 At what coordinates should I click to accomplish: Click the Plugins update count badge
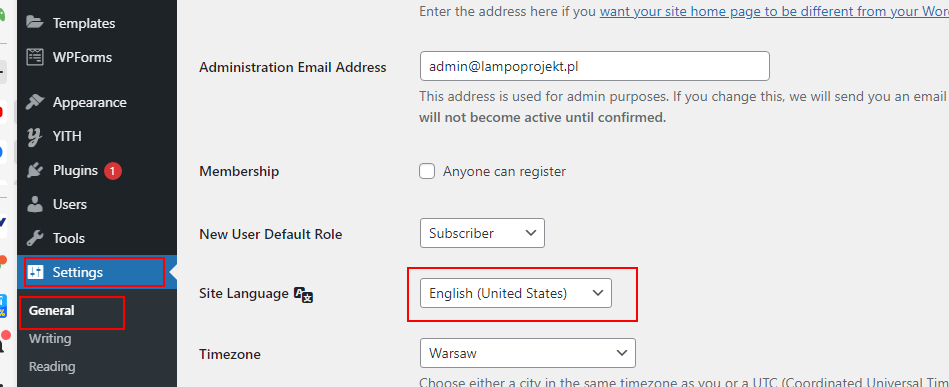click(113, 171)
